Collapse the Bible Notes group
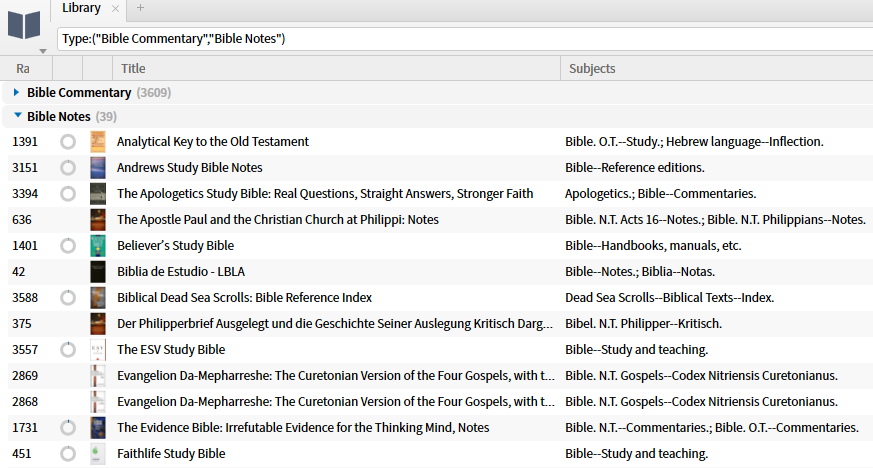 tap(17, 117)
